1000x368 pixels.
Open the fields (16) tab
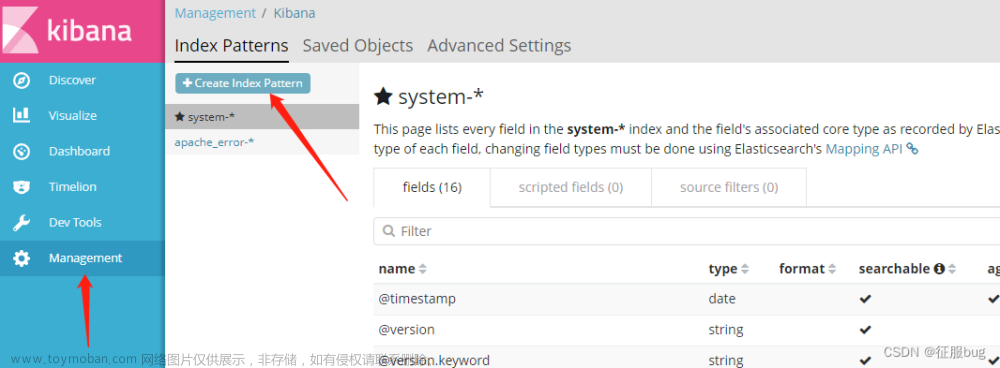click(432, 188)
